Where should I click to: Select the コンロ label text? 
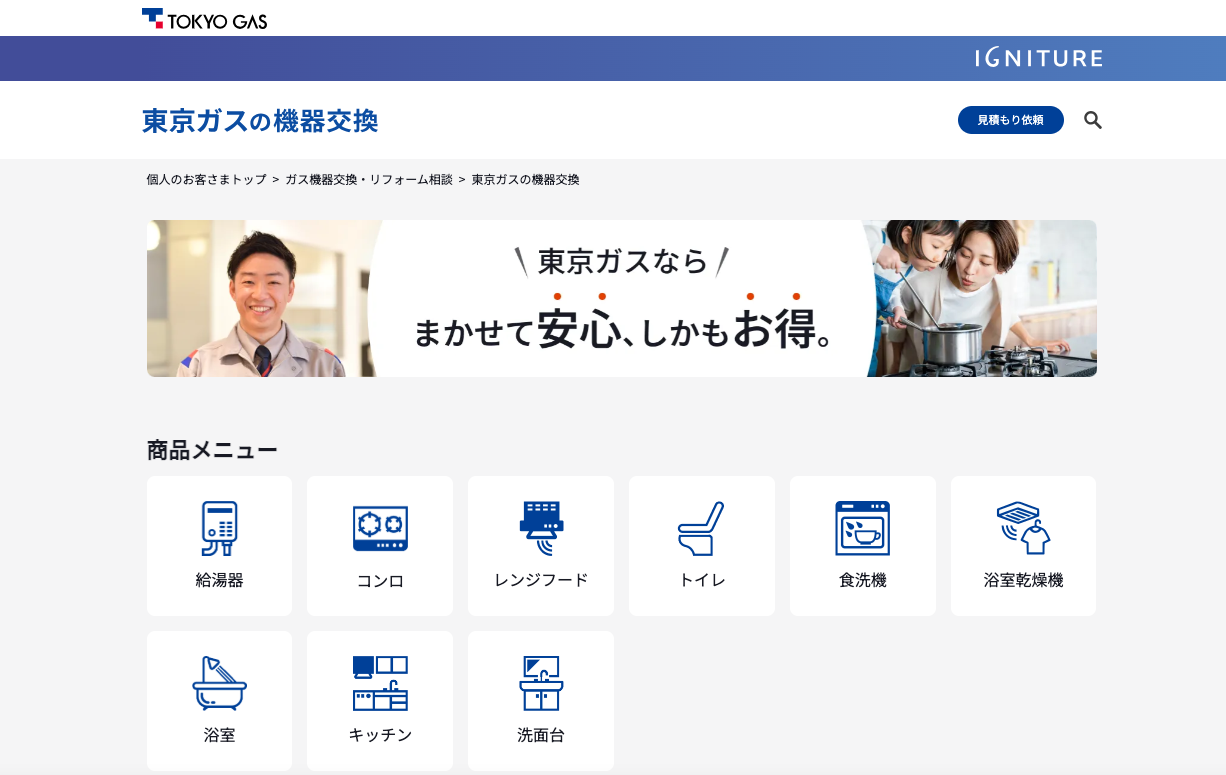(x=380, y=580)
